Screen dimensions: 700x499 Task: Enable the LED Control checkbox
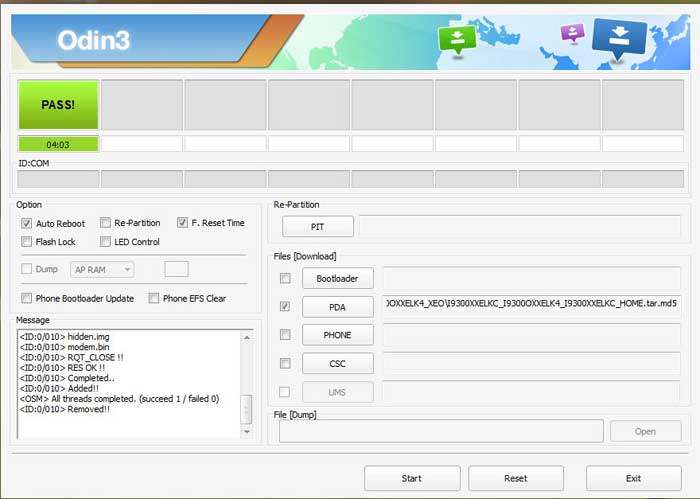click(105, 242)
